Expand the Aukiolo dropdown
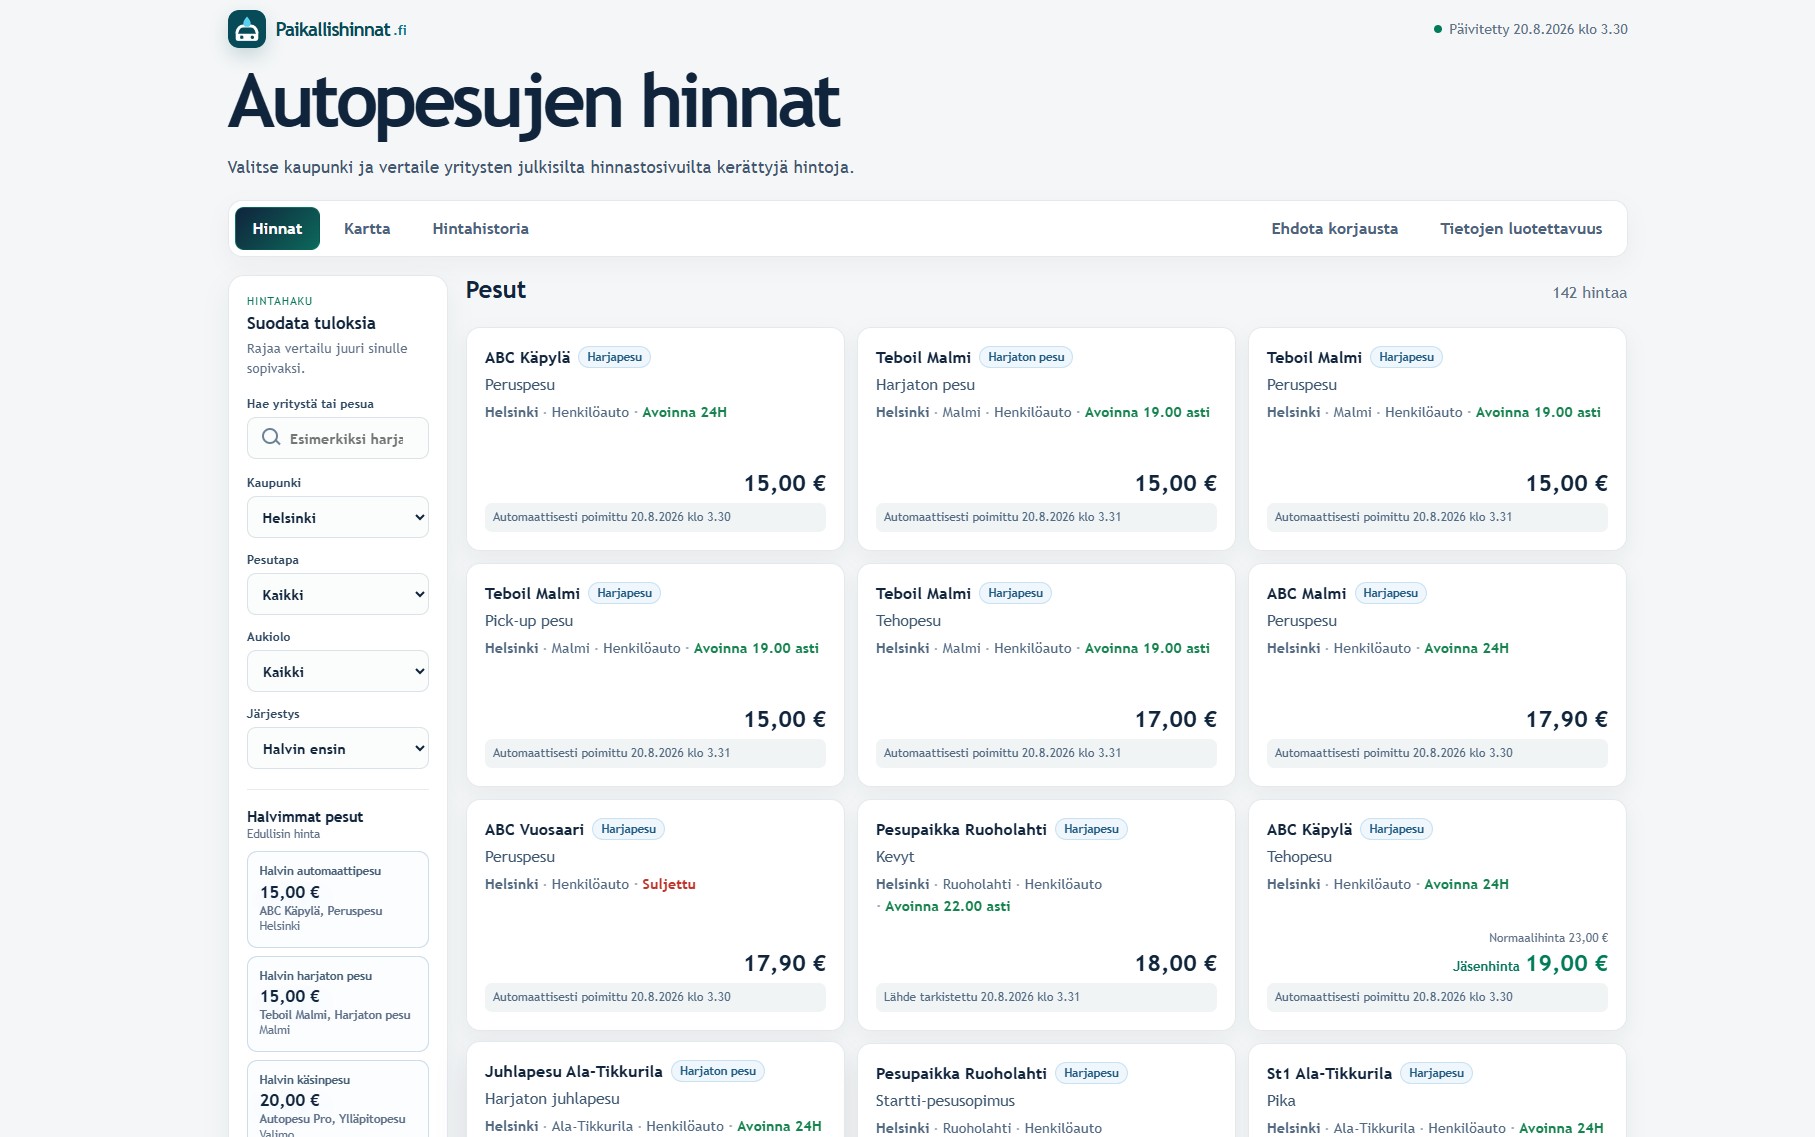This screenshot has width=1815, height=1137. tap(338, 671)
